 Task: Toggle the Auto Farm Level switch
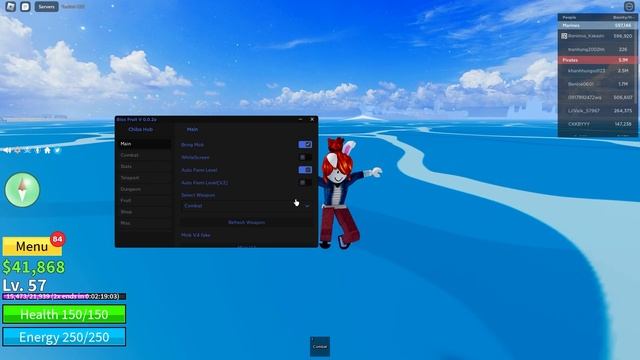(x=305, y=170)
